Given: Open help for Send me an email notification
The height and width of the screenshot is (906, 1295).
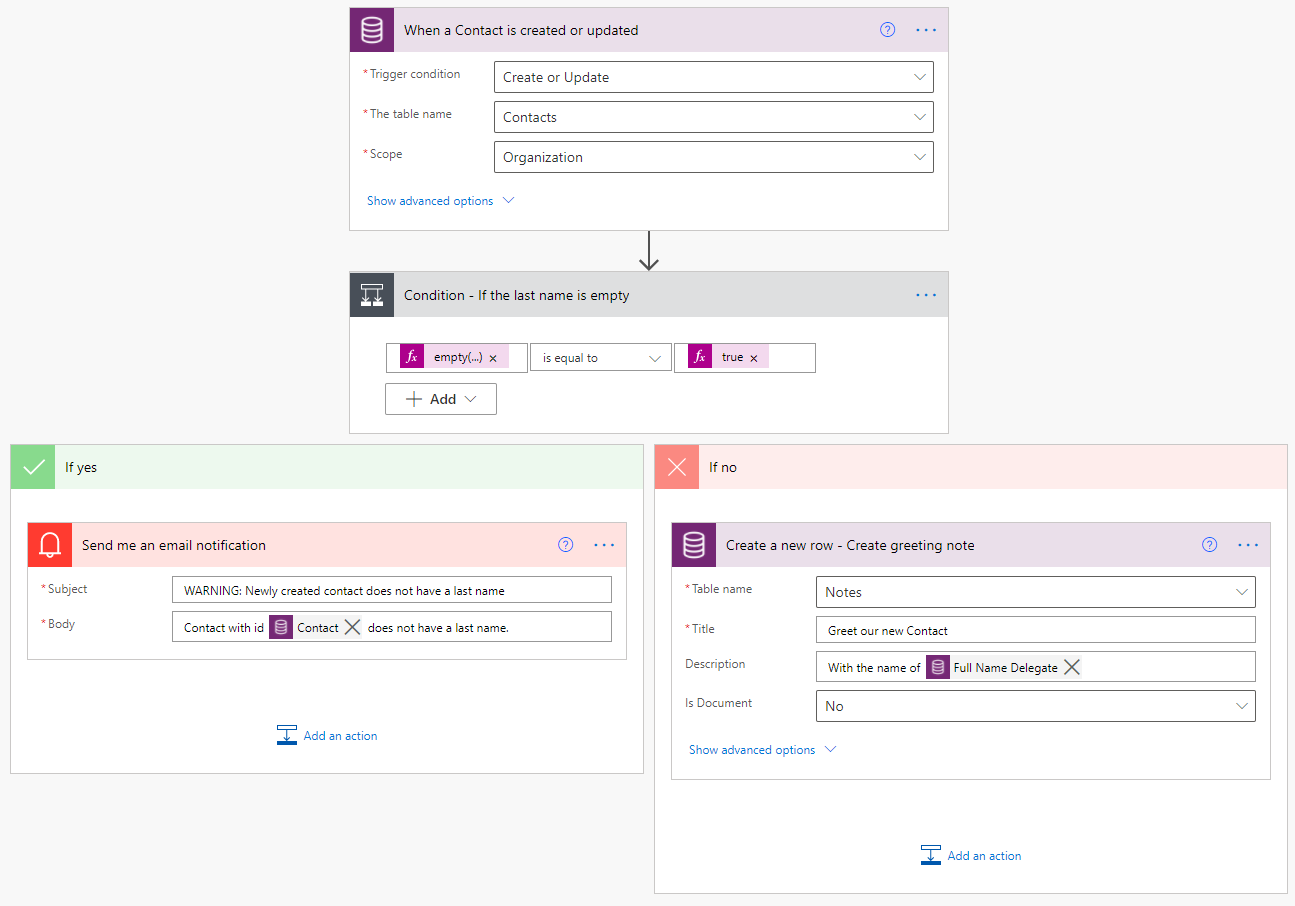Looking at the screenshot, I should 565,545.
